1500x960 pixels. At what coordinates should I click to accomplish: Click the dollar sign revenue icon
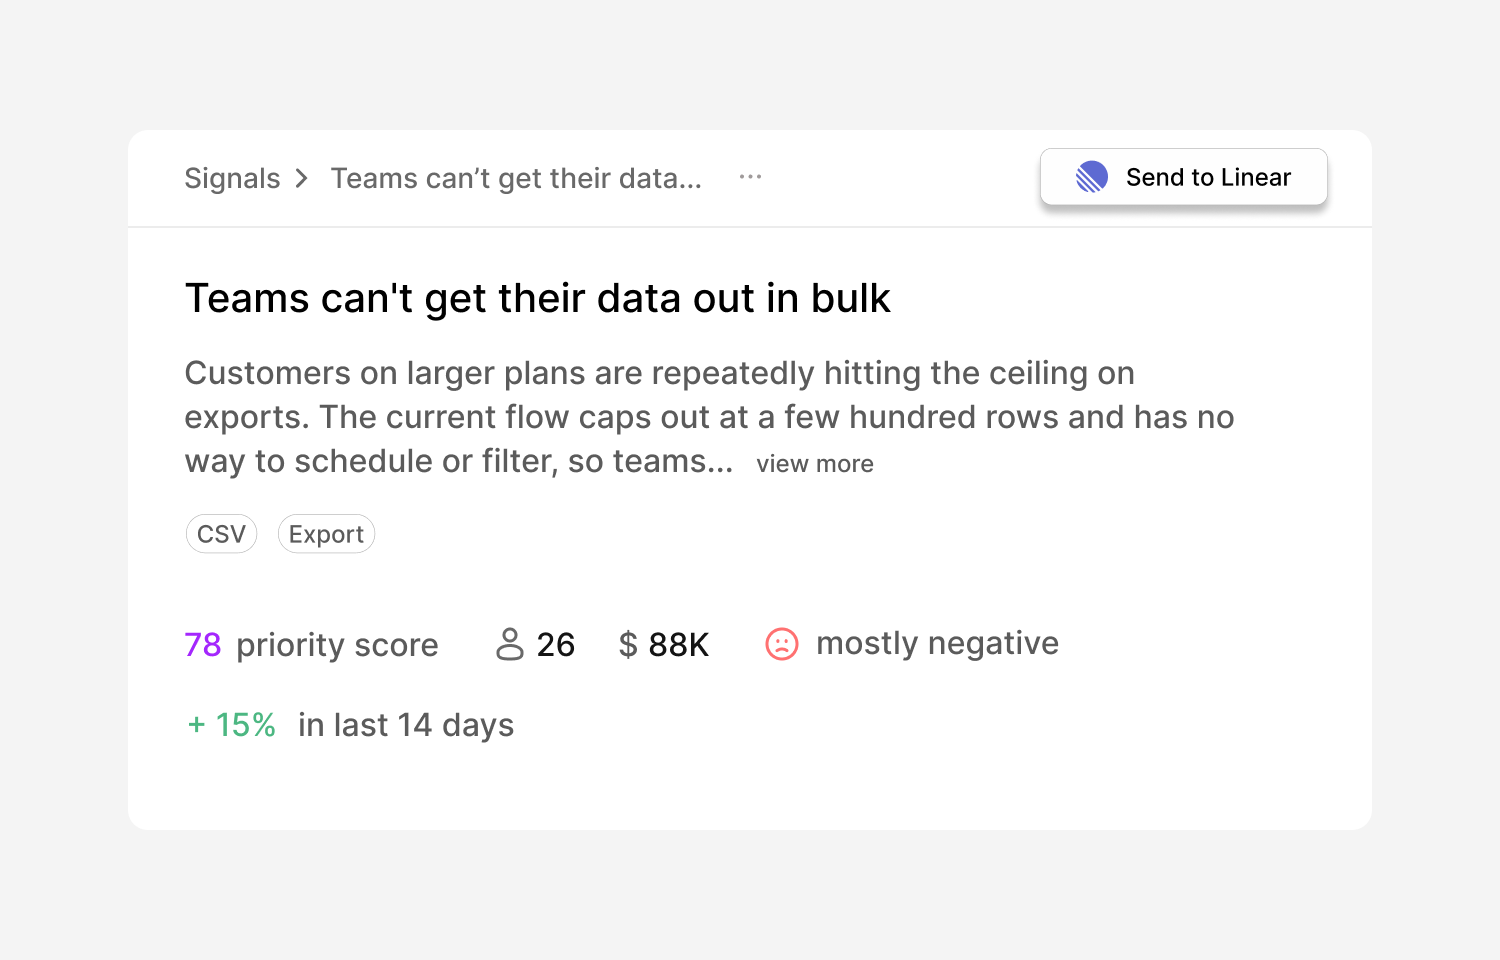pyautogui.click(x=628, y=644)
